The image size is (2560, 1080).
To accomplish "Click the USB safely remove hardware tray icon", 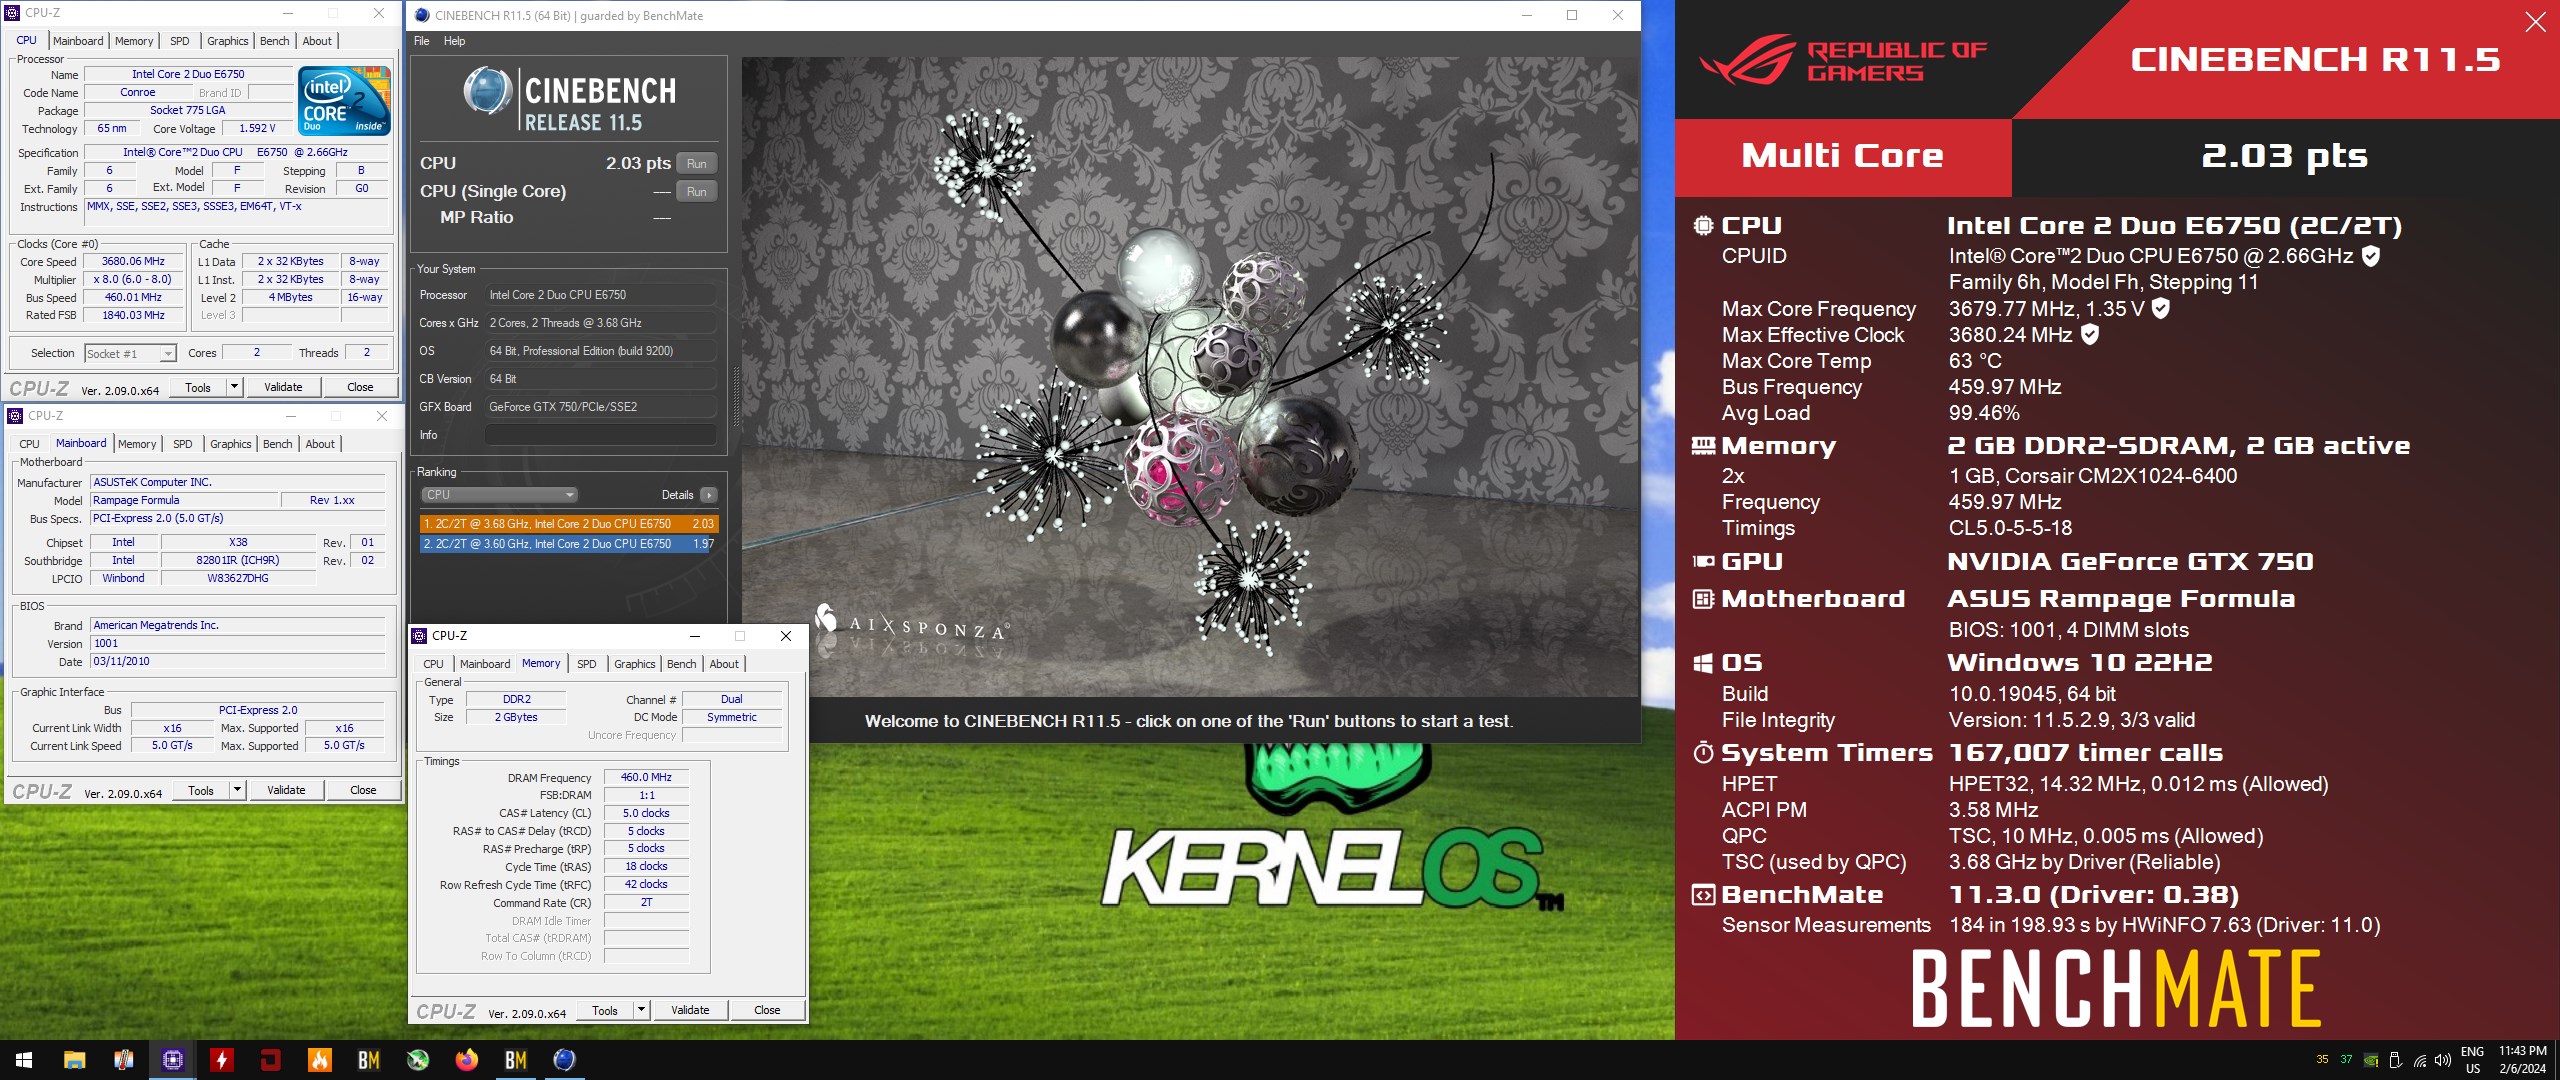I will click(2395, 1061).
